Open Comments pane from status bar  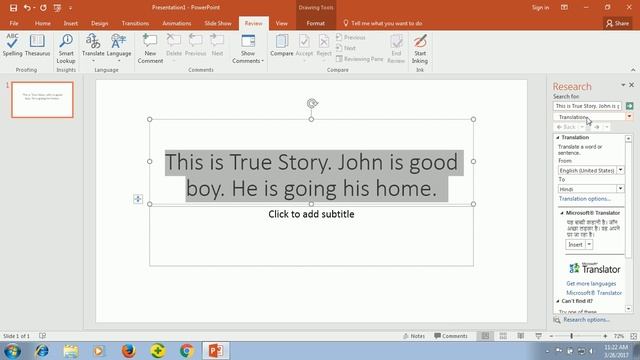451,336
